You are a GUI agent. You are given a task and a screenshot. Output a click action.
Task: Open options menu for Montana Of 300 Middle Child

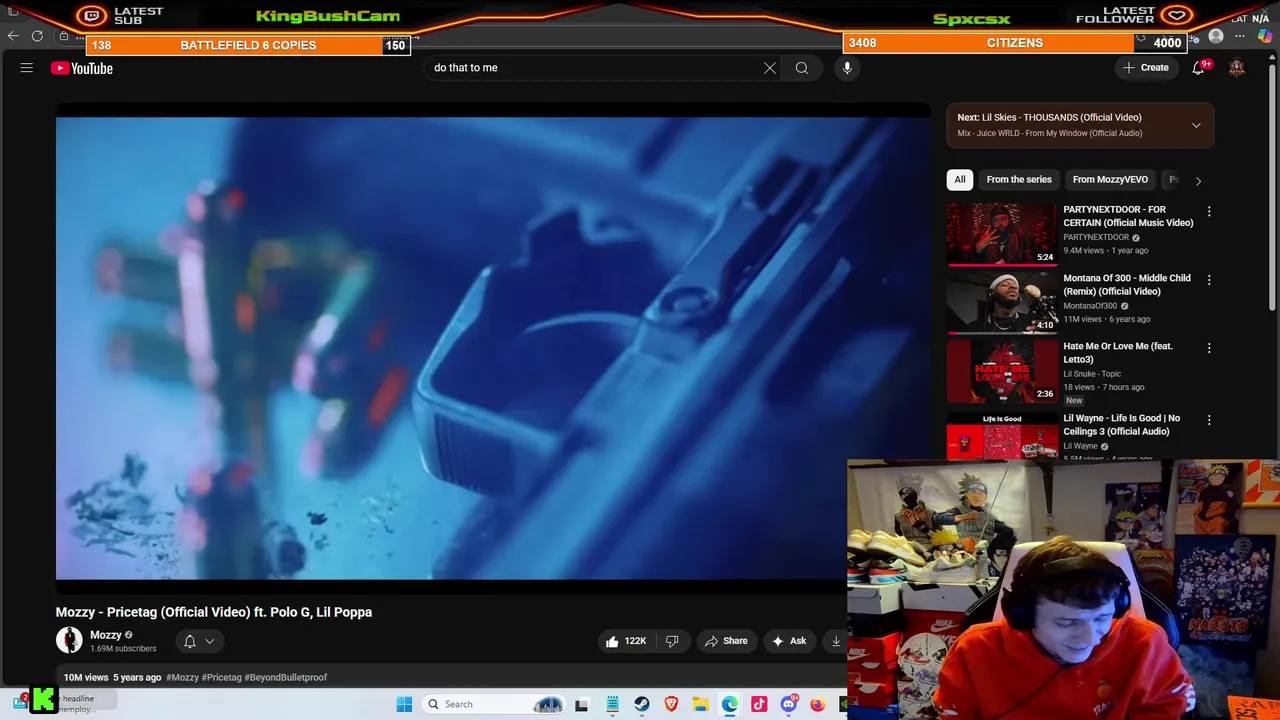click(1209, 280)
